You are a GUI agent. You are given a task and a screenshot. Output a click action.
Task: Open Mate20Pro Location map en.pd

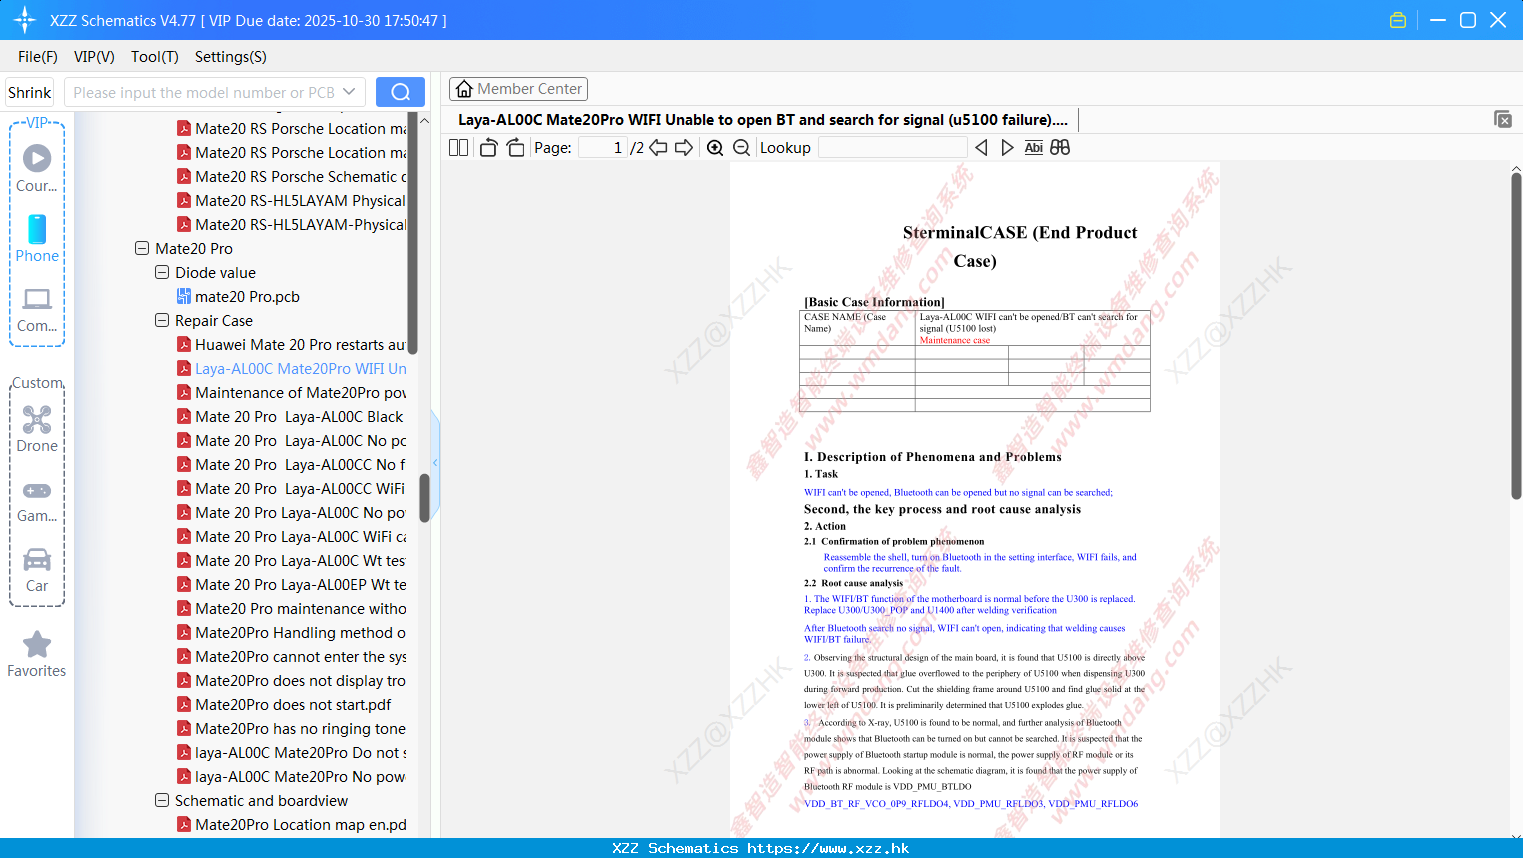[291, 824]
